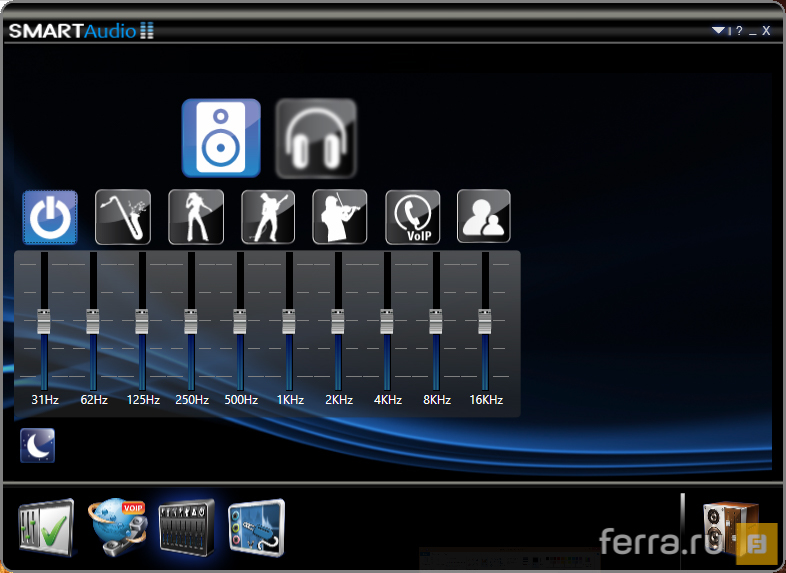The height and width of the screenshot is (573, 786).
Task: Switch to the headphones output icon
Action: click(x=316, y=138)
